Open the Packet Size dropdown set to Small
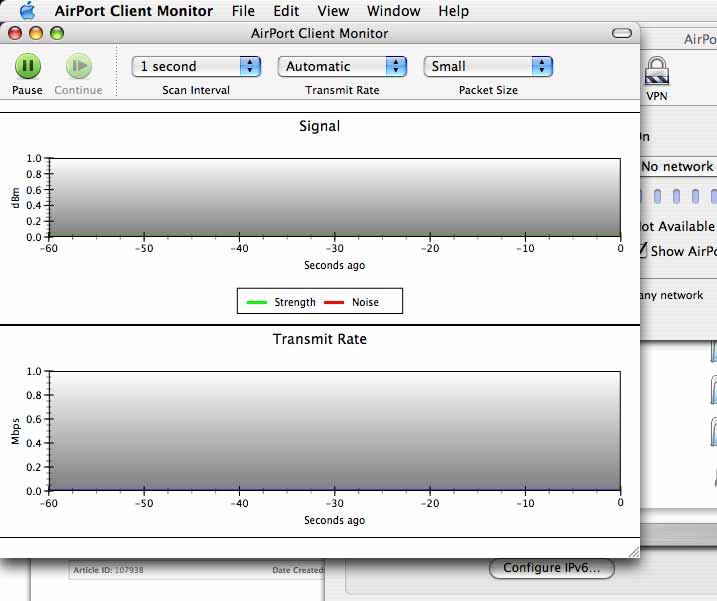Image resolution: width=717 pixels, height=601 pixels. tap(488, 67)
